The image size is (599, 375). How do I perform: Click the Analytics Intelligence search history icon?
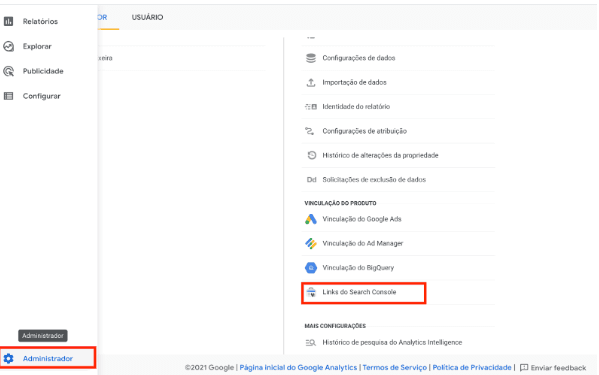311,343
